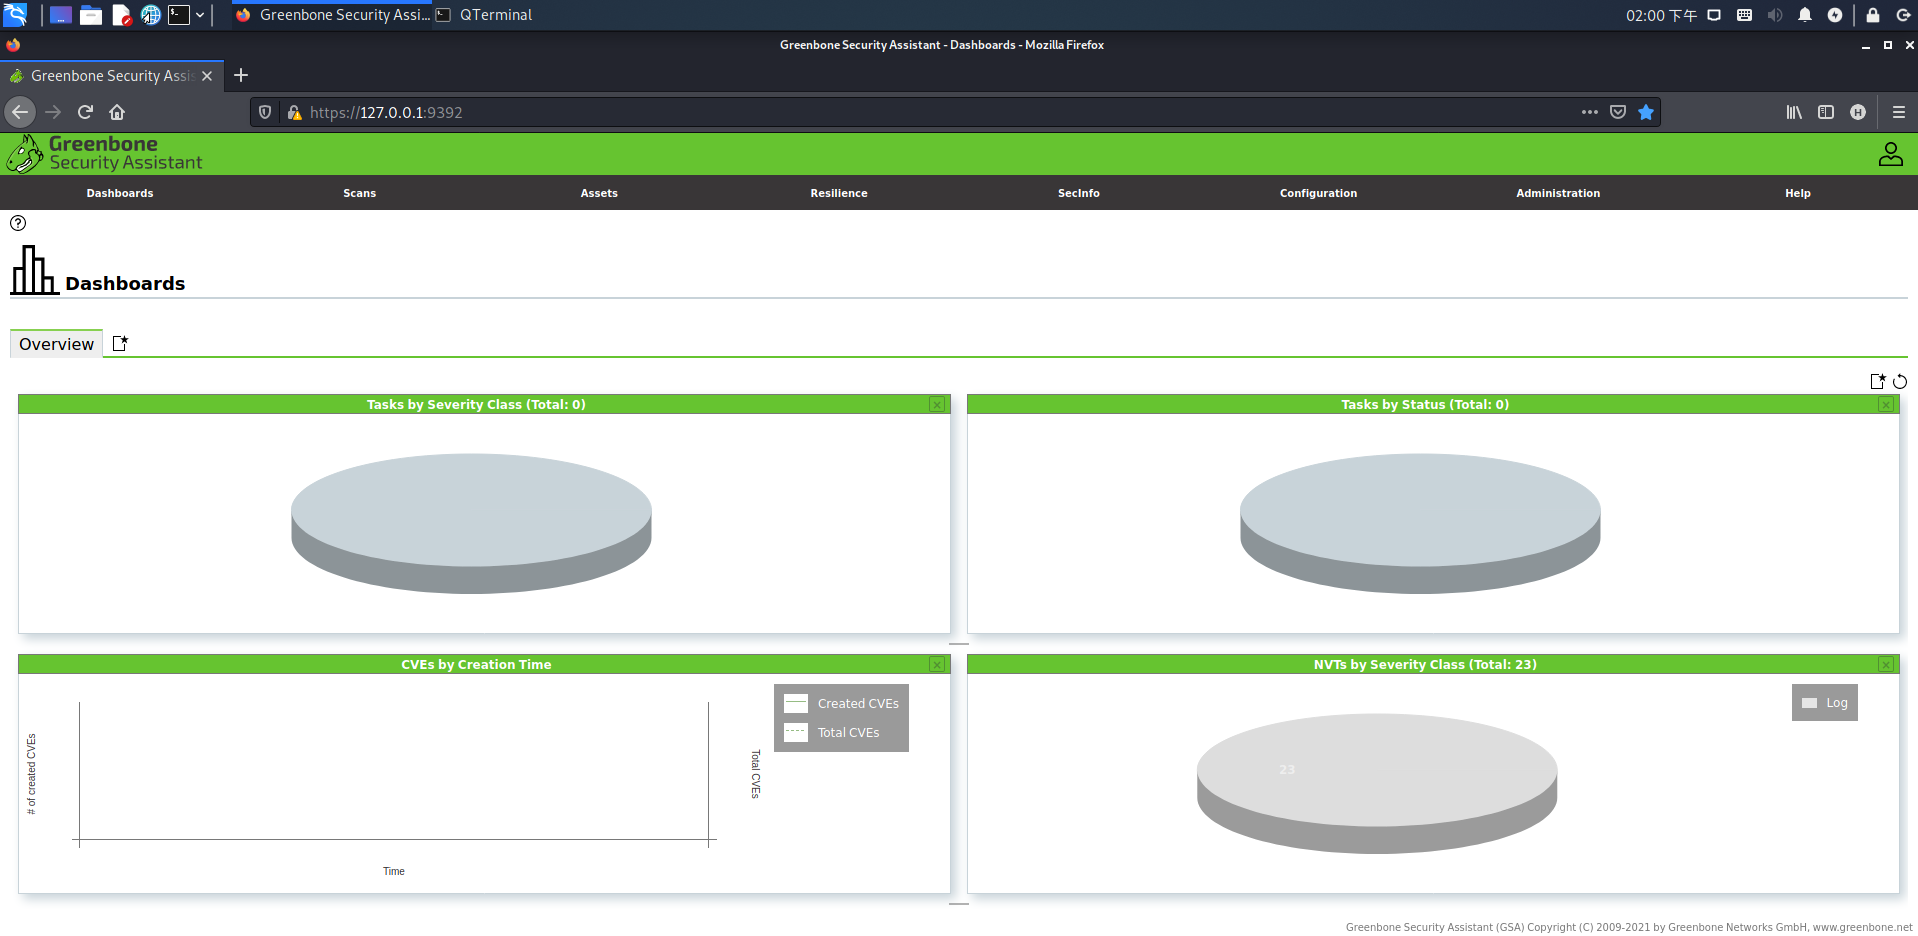Open page actions three-dots menu
The height and width of the screenshot is (936, 1918).
coord(1590,112)
